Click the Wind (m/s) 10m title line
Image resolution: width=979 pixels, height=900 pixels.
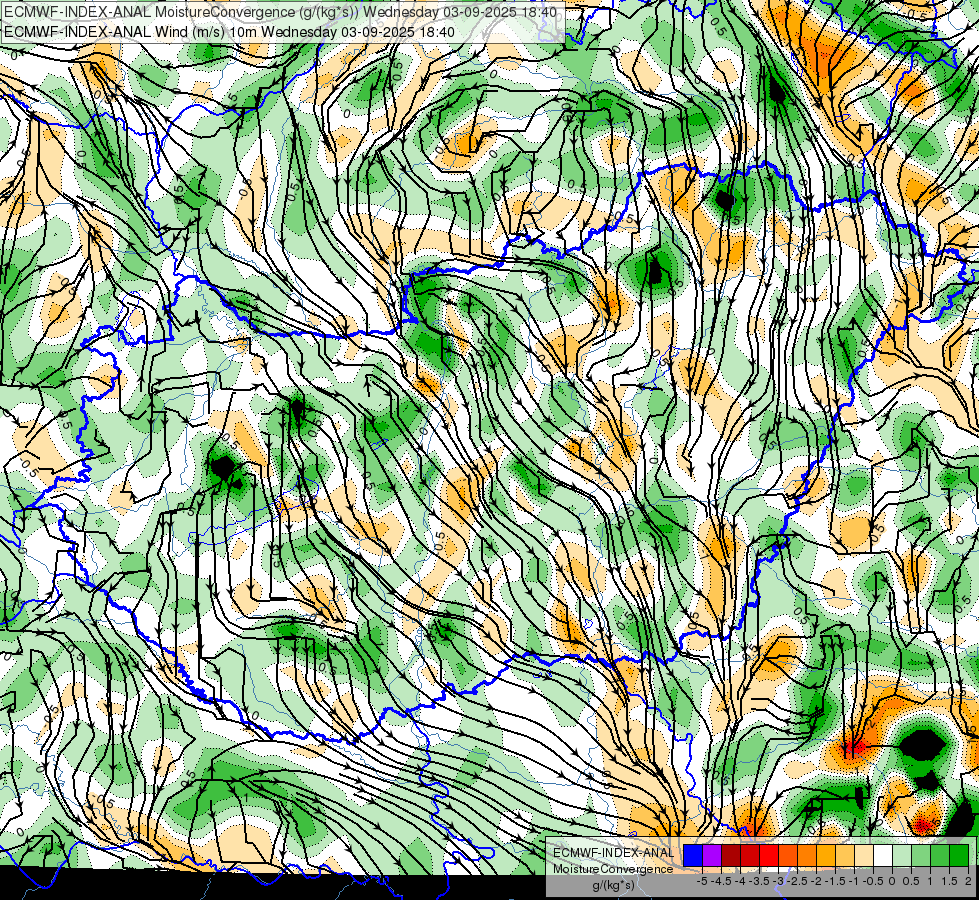pos(229,32)
